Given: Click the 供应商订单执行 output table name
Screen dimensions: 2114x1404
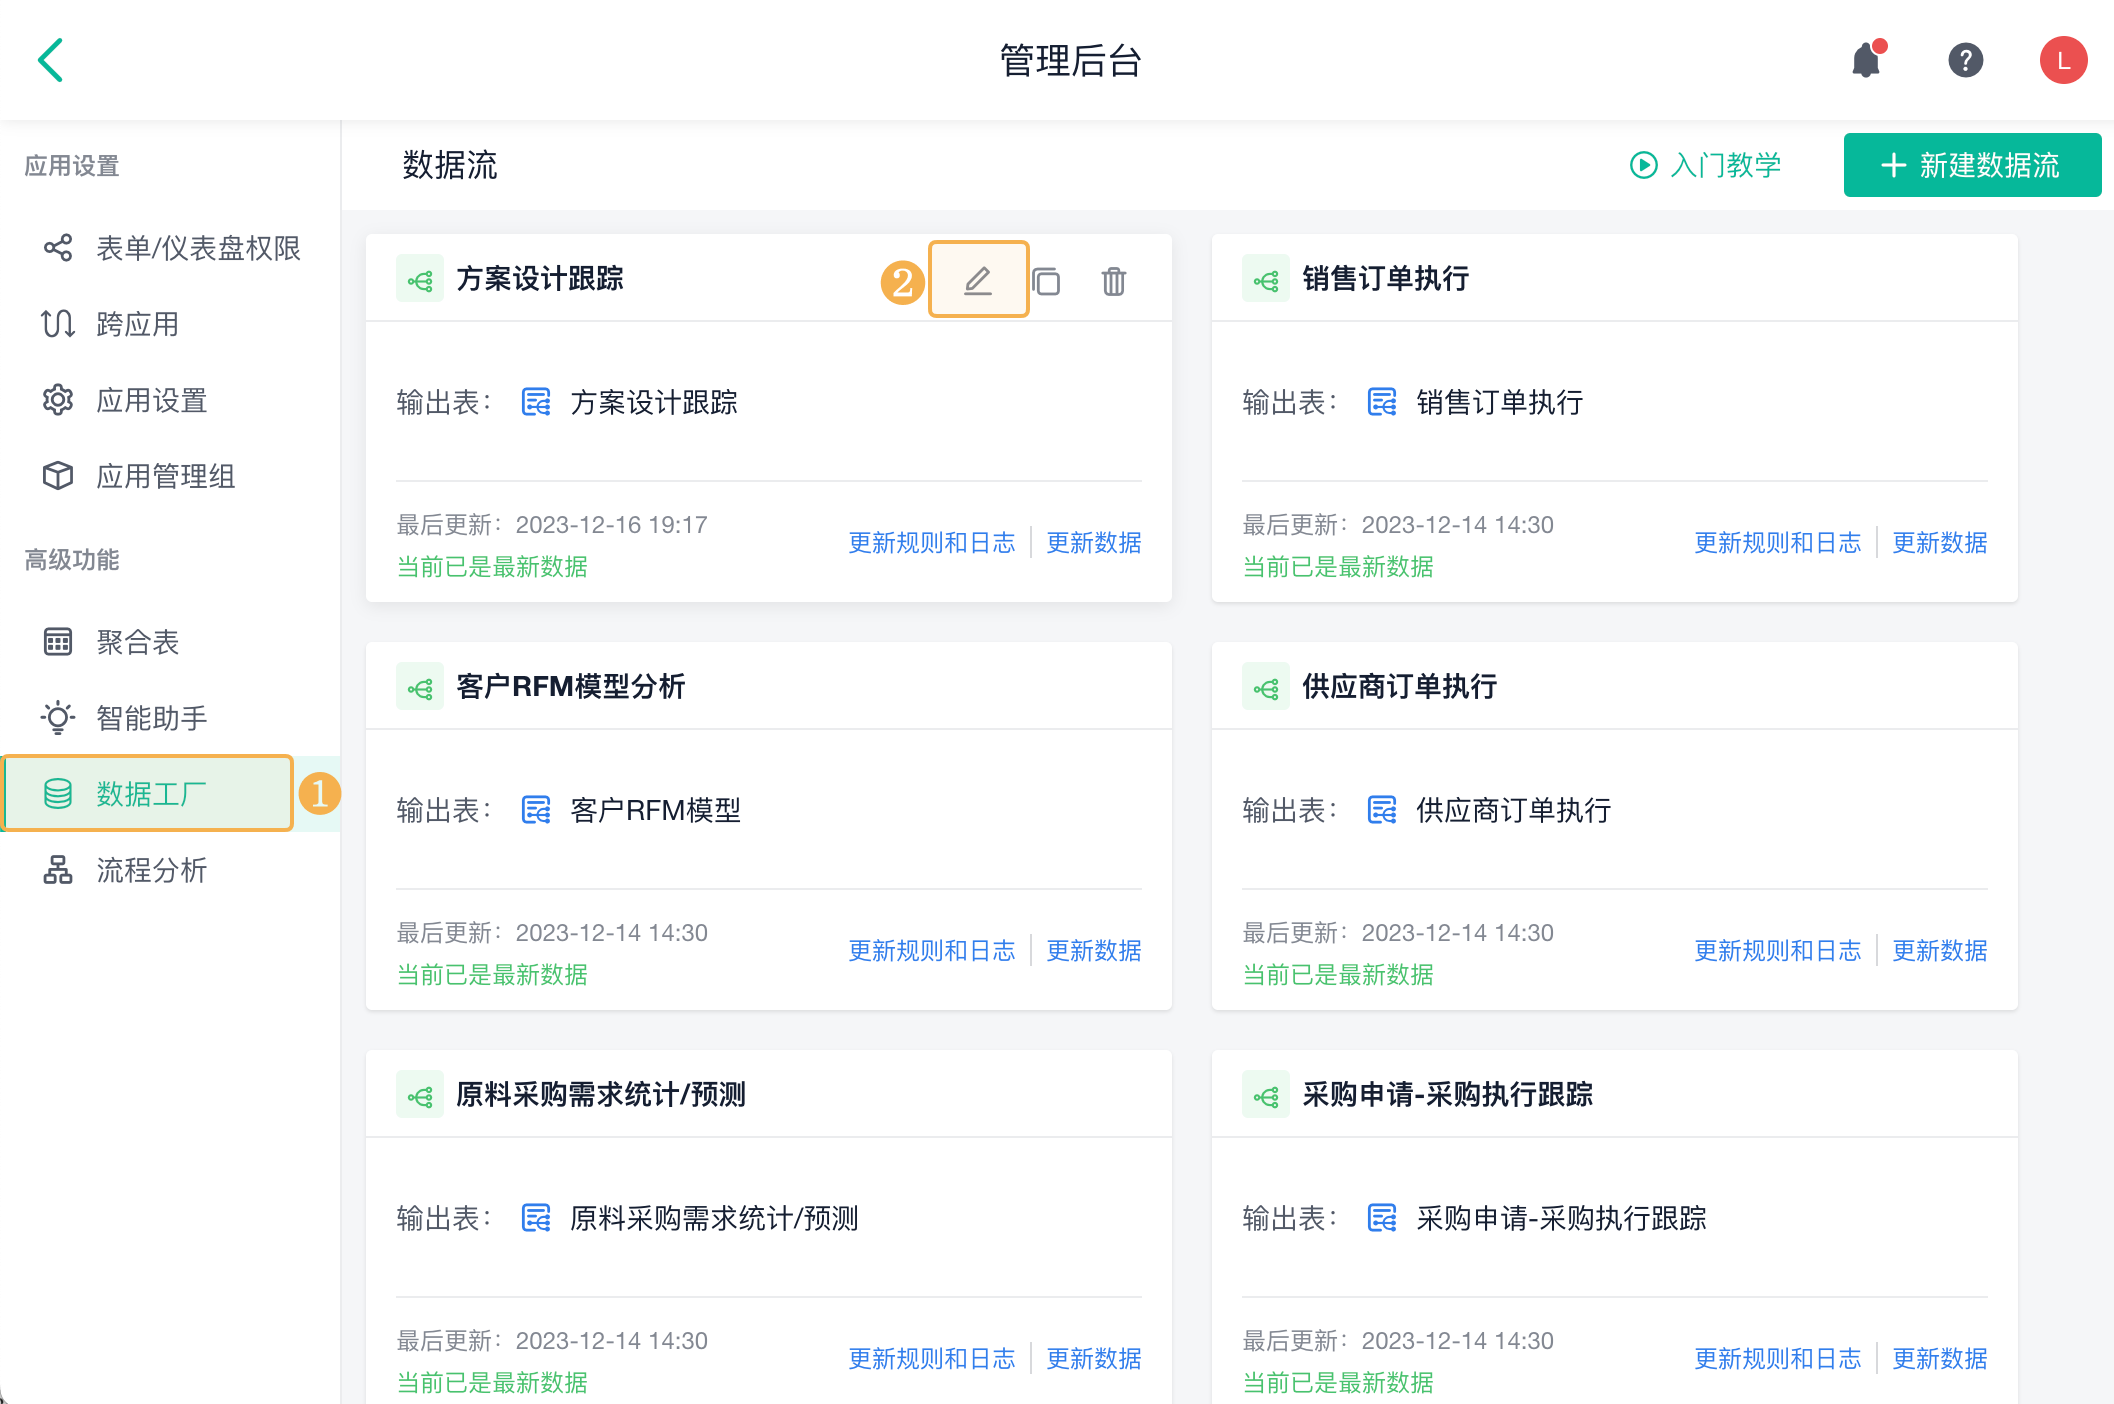Looking at the screenshot, I should [1514, 810].
